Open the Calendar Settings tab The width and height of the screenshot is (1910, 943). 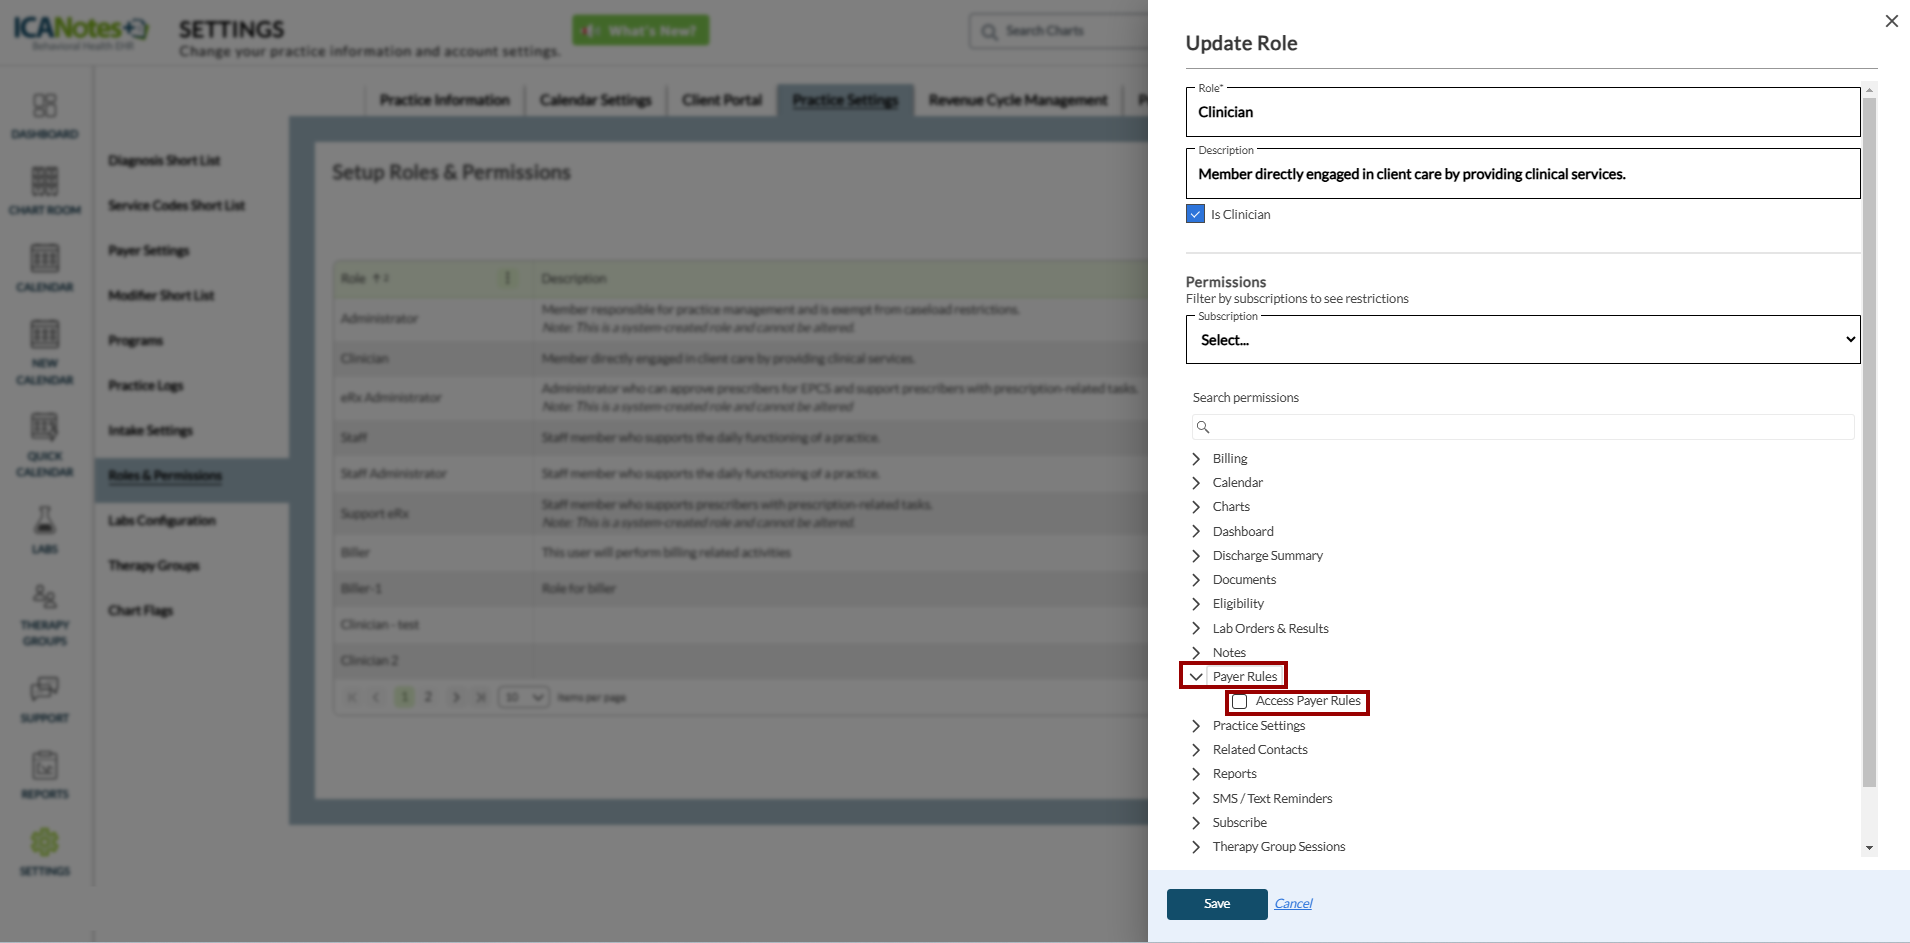point(595,100)
